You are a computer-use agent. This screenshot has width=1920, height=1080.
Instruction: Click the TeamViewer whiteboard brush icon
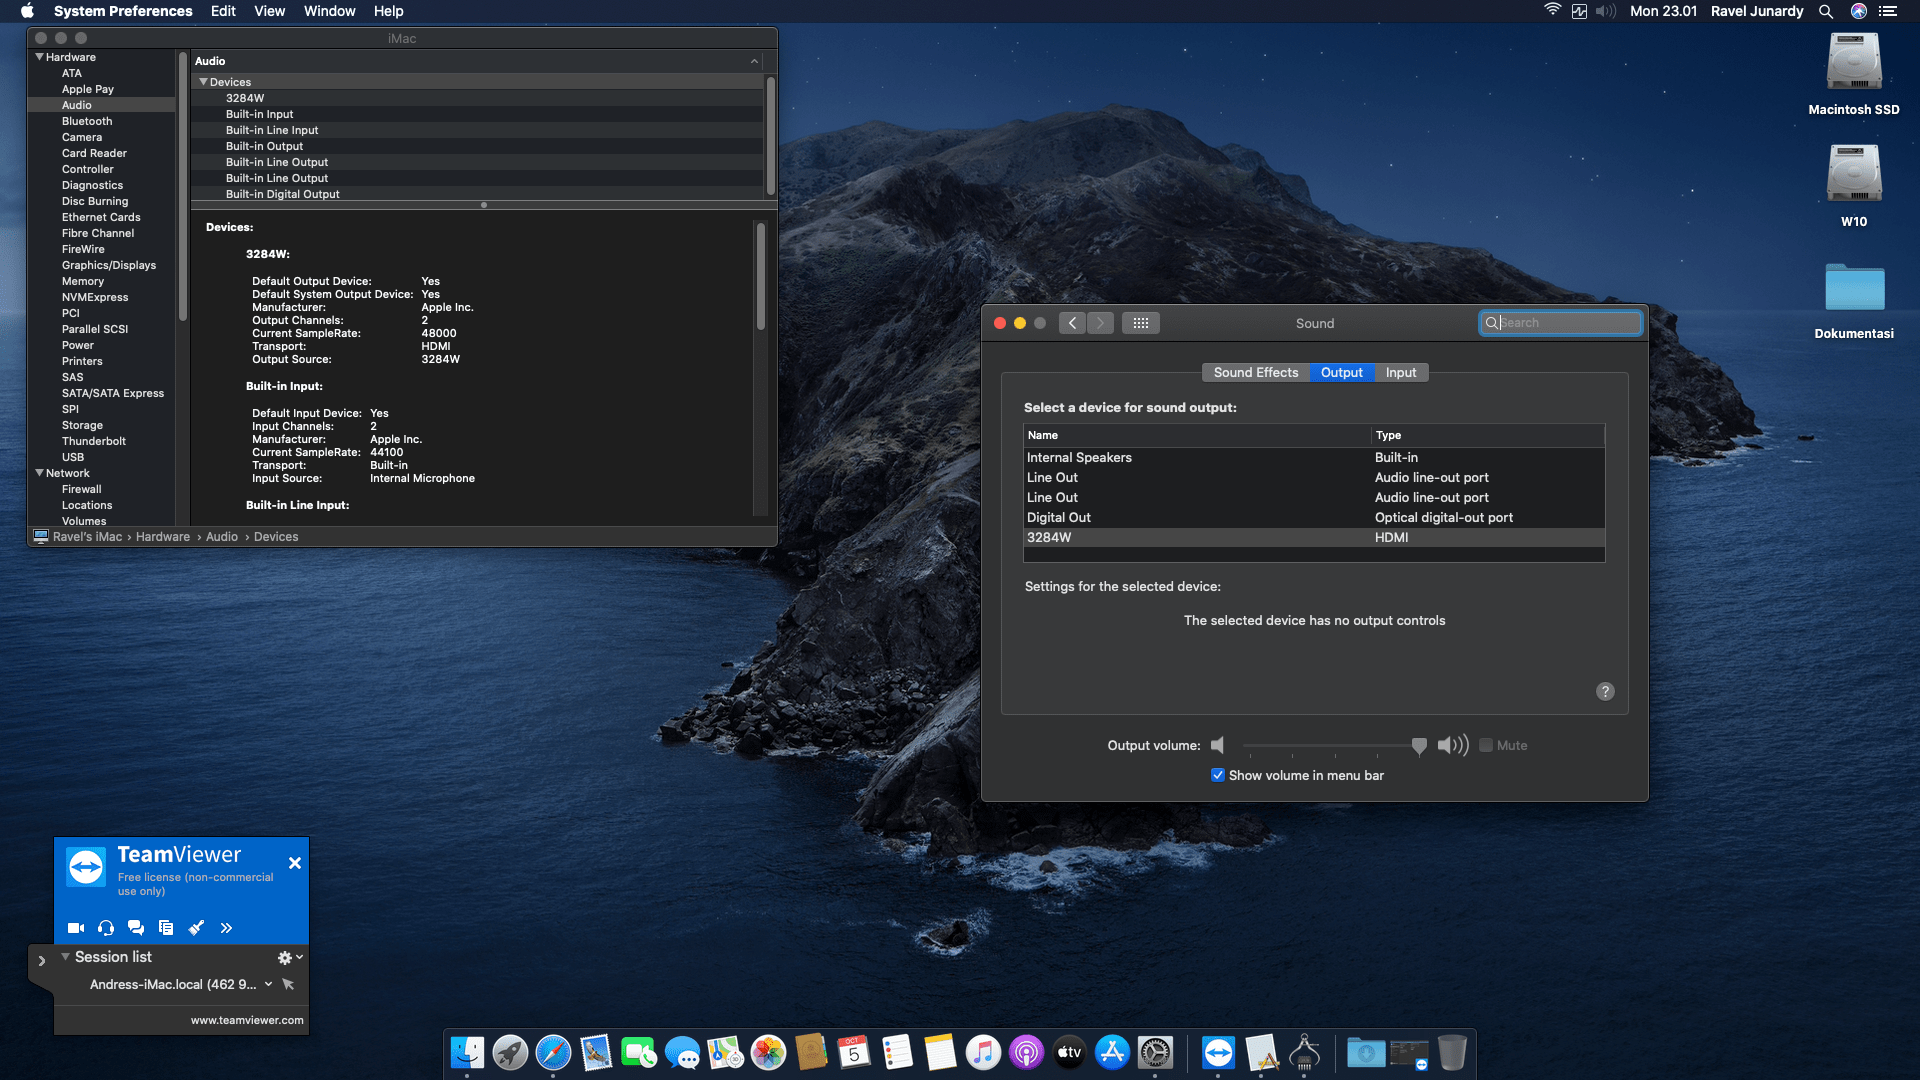tap(197, 928)
